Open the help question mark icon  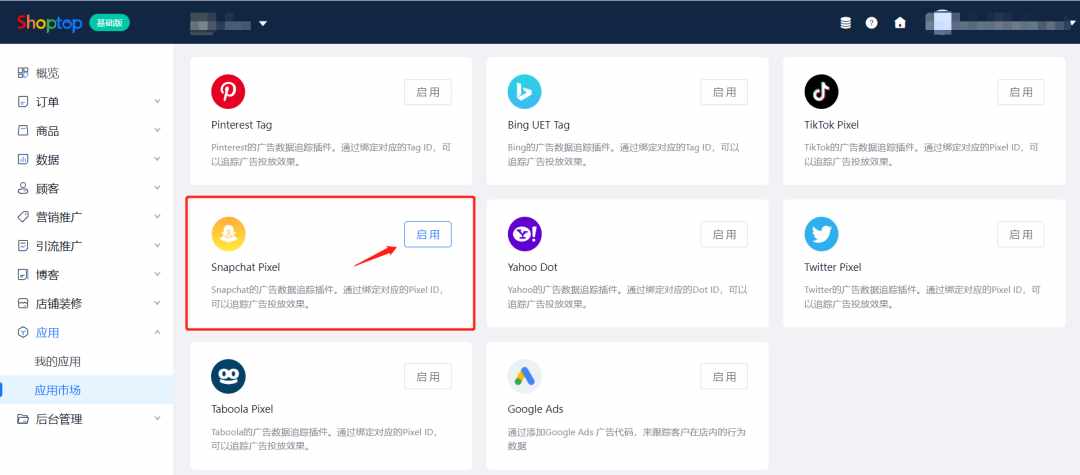(x=872, y=23)
